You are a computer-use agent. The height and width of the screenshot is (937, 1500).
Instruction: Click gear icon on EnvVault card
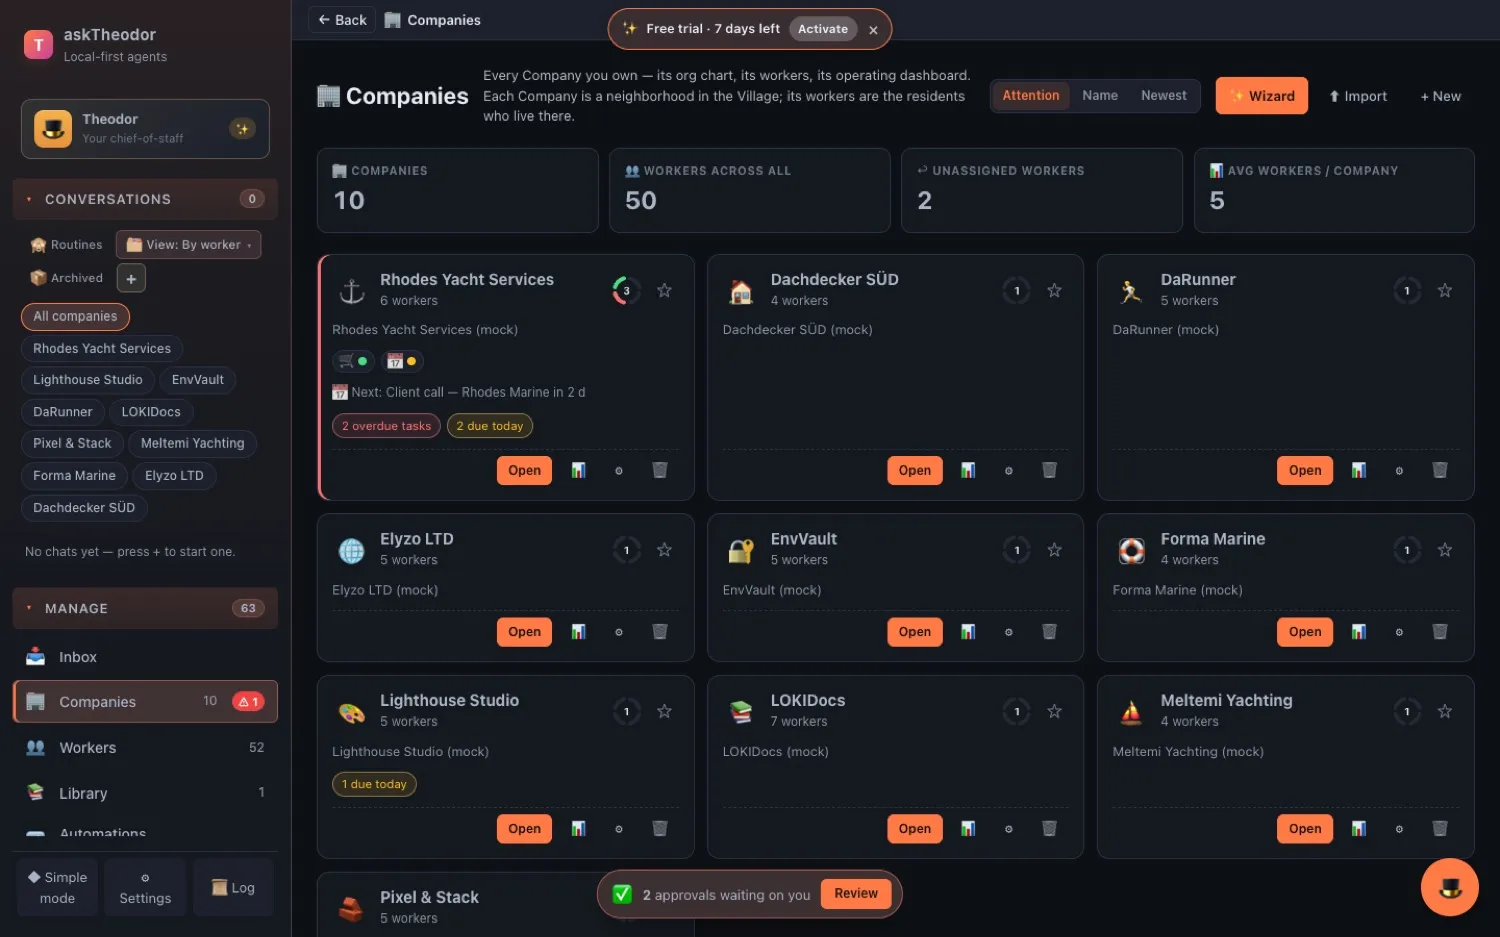(1008, 632)
